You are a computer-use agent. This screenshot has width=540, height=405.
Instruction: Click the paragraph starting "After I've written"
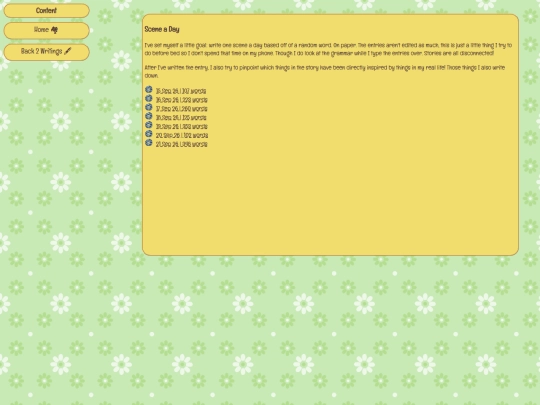click(325, 72)
